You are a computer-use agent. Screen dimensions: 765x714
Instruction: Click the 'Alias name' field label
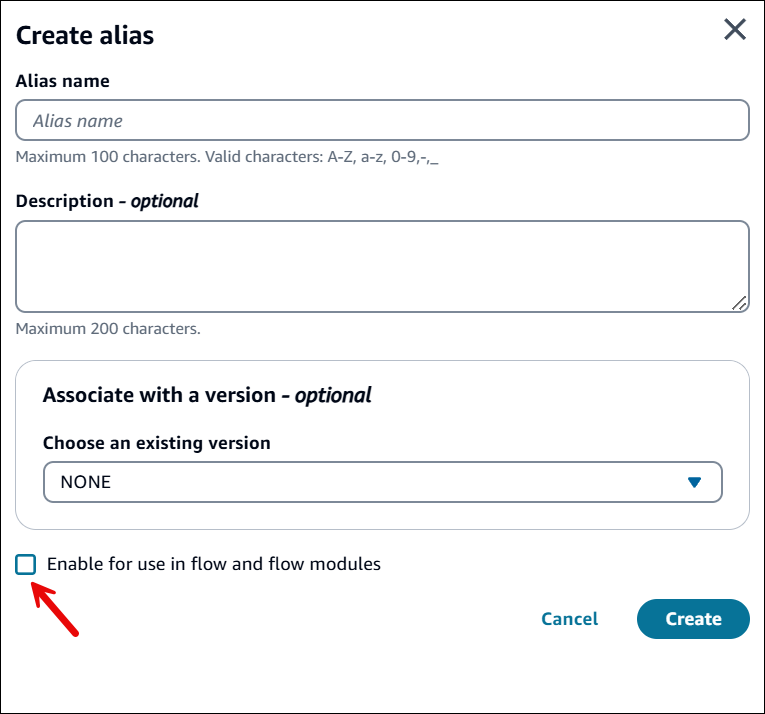(x=63, y=81)
